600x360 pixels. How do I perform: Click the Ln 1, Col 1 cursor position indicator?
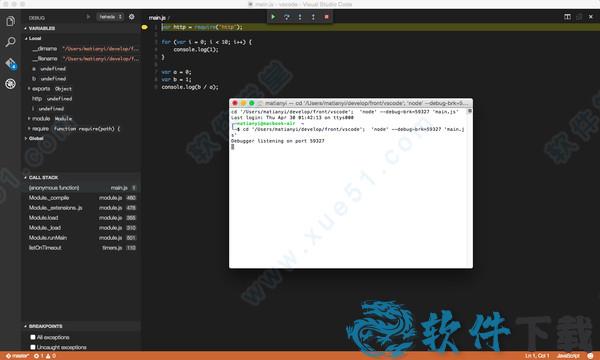pyautogui.click(x=537, y=356)
